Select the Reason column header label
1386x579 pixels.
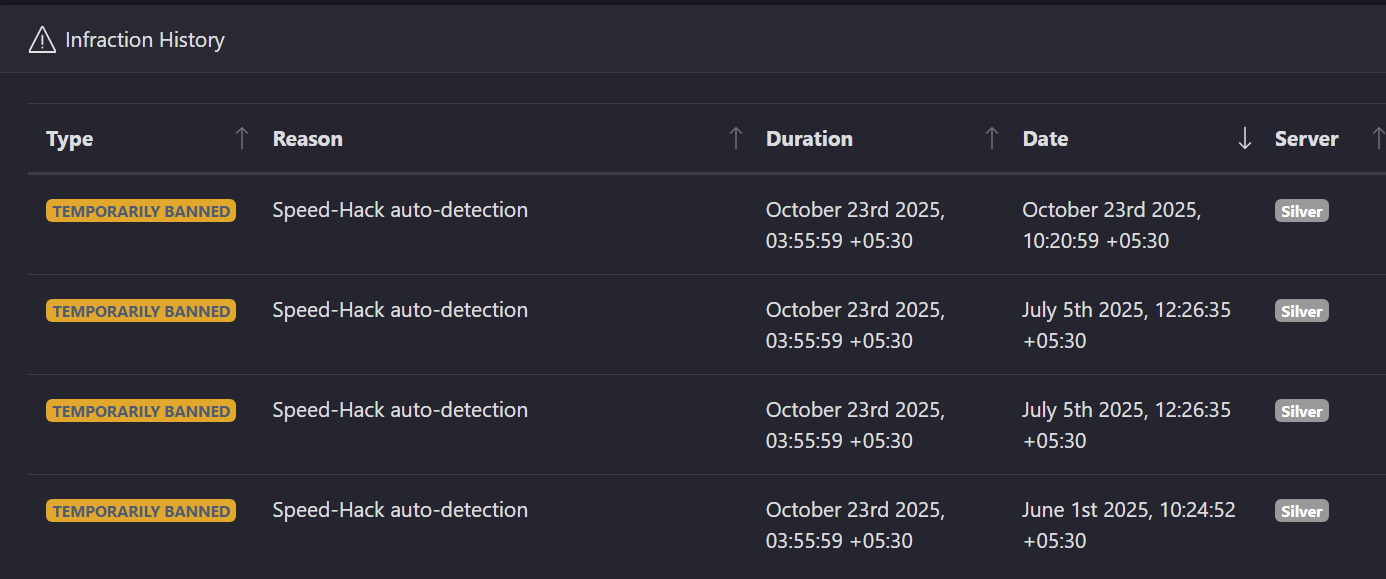tap(308, 139)
